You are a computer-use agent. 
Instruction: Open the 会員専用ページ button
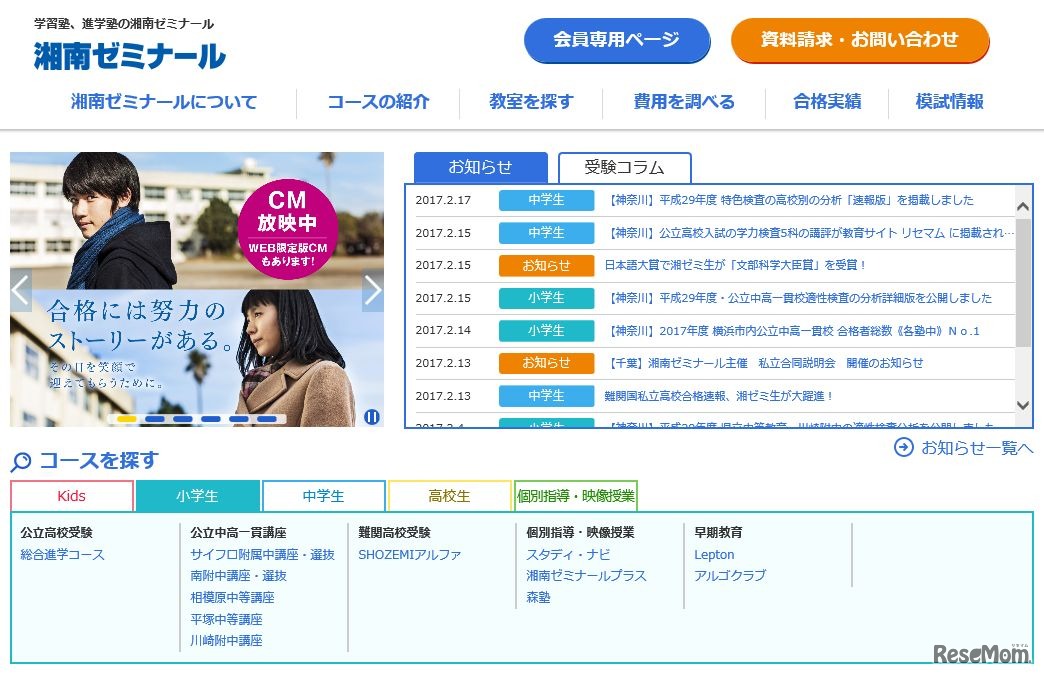(x=617, y=40)
